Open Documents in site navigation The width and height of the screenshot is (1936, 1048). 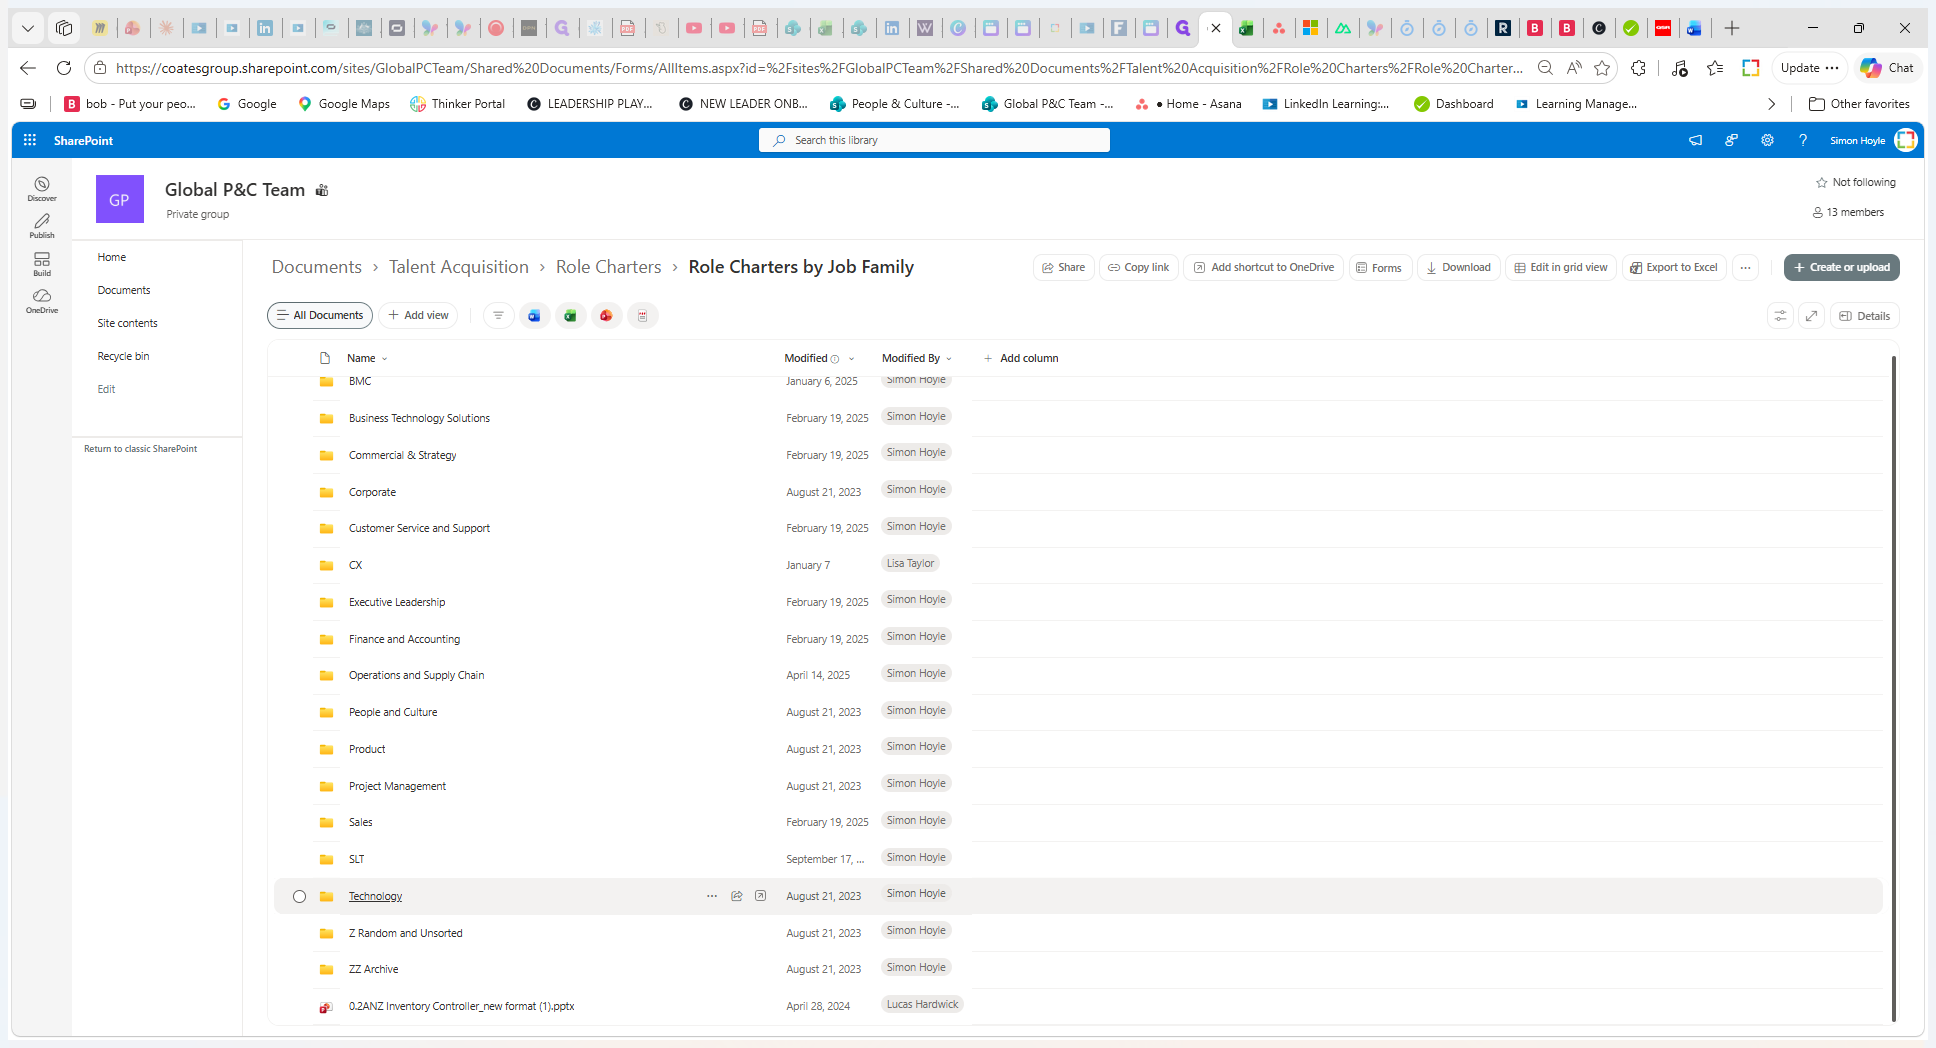[x=124, y=290]
